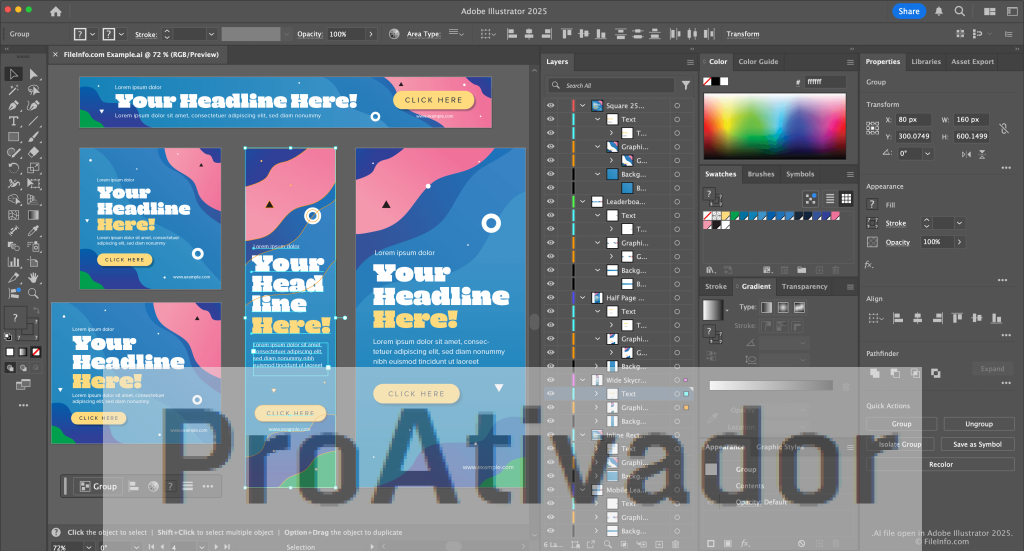The width and height of the screenshot is (1024, 551).
Task: Click the hex color field ffffff
Action: pos(824,82)
